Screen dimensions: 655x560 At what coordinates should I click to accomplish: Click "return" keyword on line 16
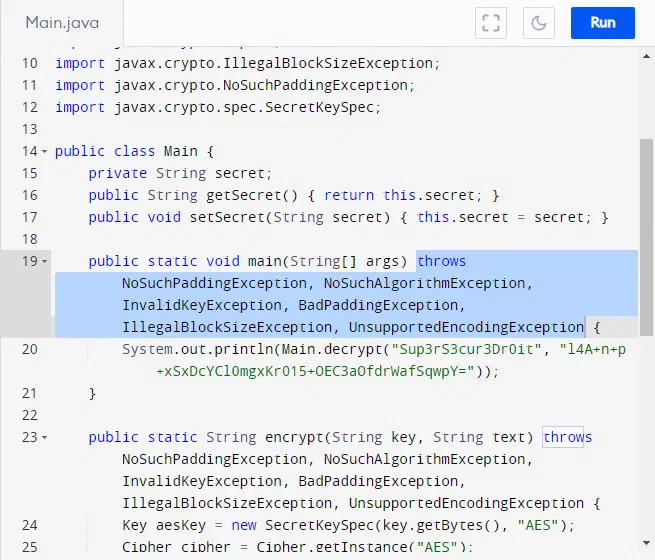click(x=349, y=195)
